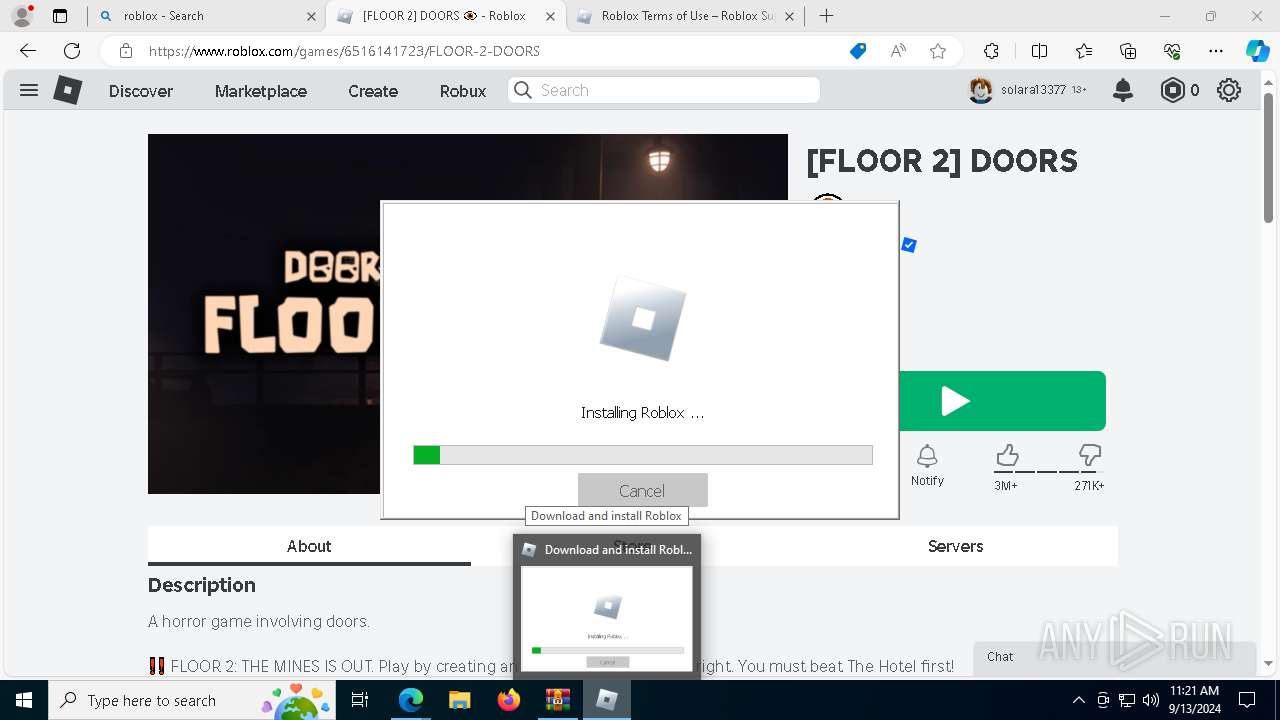Open Roblox settings gear
The height and width of the screenshot is (720, 1280).
[x=1229, y=90]
